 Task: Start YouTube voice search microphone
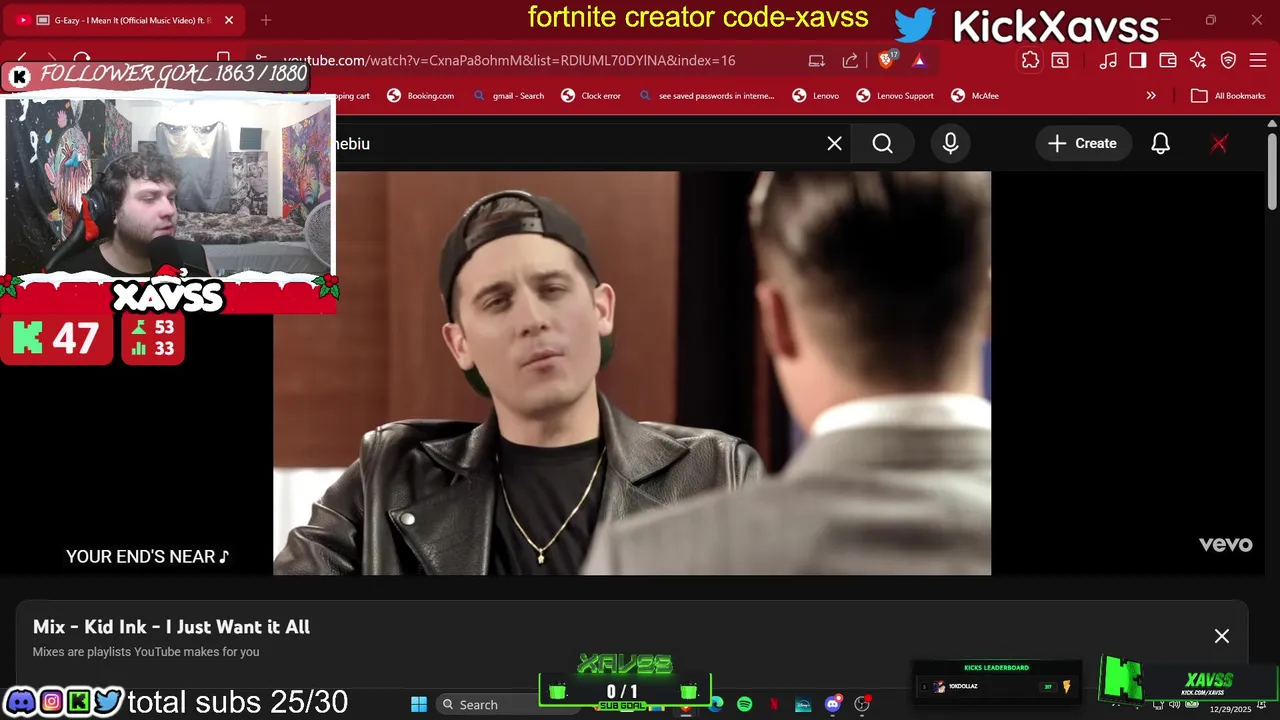click(x=950, y=143)
